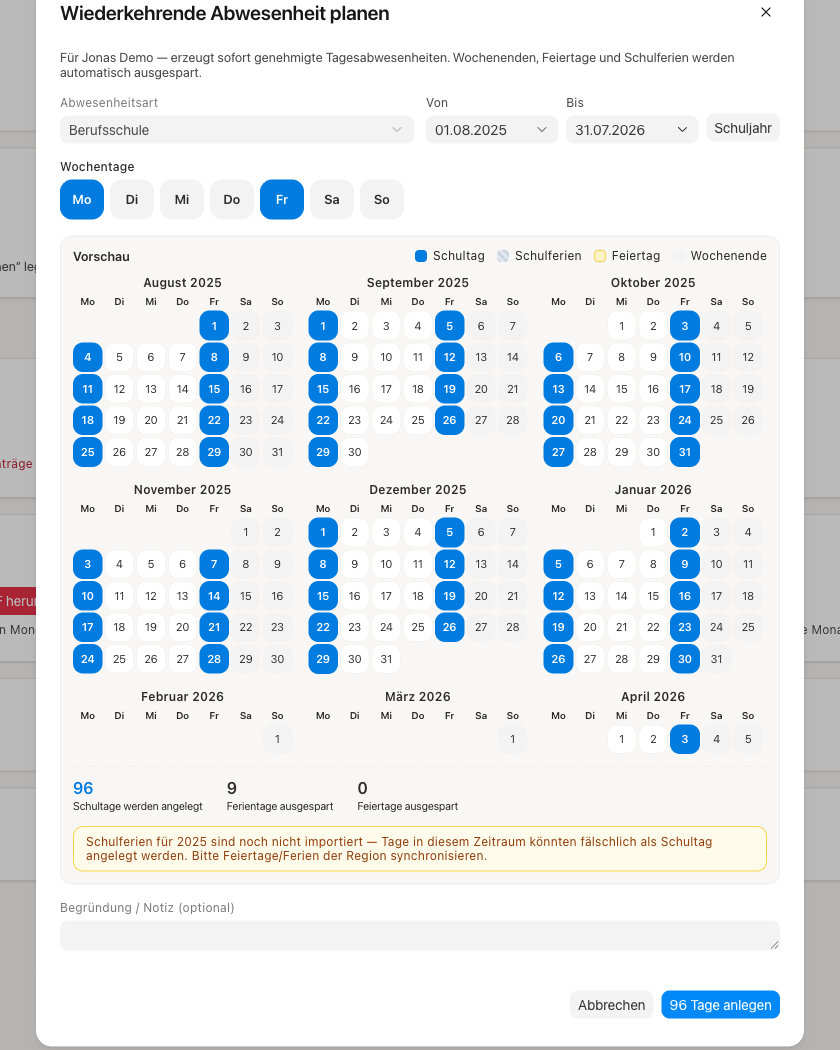This screenshot has height=1050, width=840.
Task: Click the yellow Feiertag legend swatch
Action: (600, 256)
